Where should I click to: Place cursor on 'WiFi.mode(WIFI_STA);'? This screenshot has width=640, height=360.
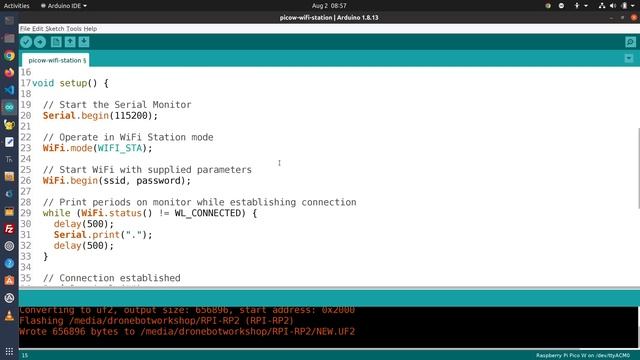click(98, 148)
